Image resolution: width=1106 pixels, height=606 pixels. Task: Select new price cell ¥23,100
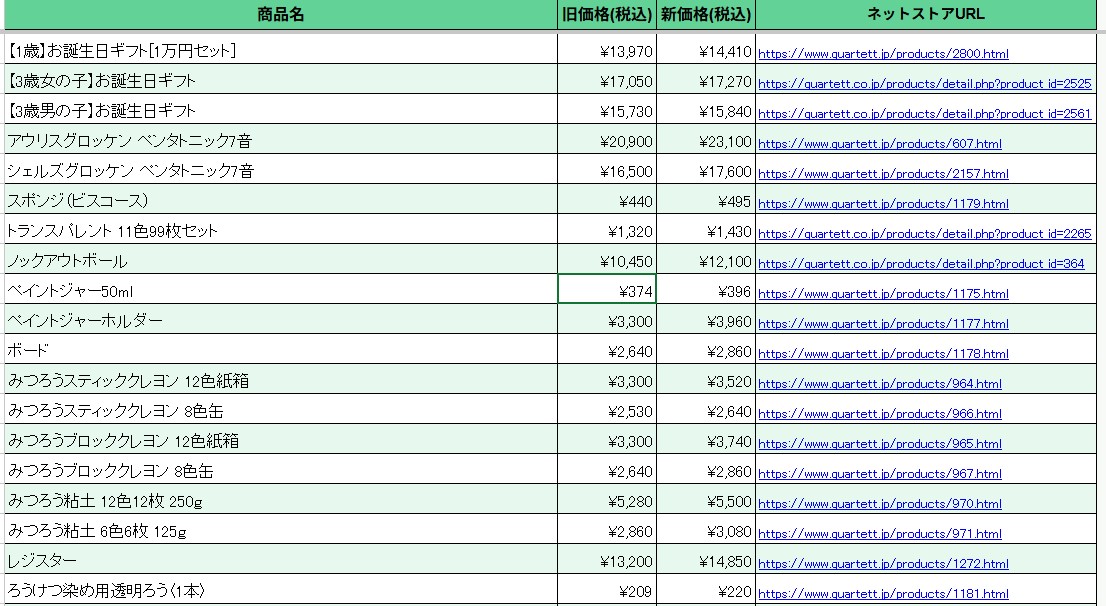[x=705, y=140]
